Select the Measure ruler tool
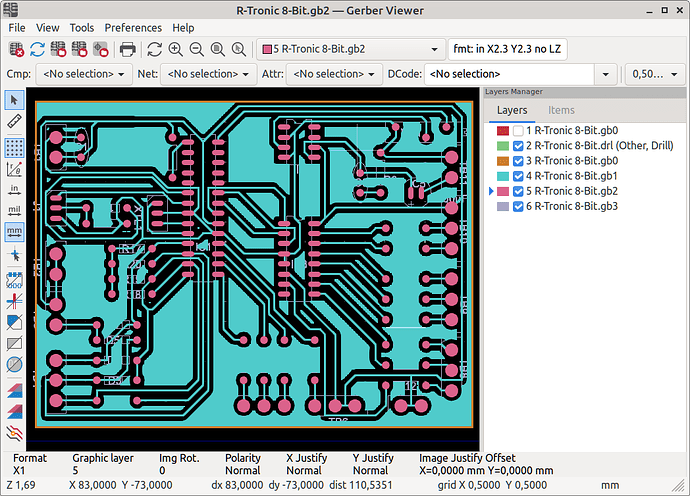The width and height of the screenshot is (690, 496). 15,121
